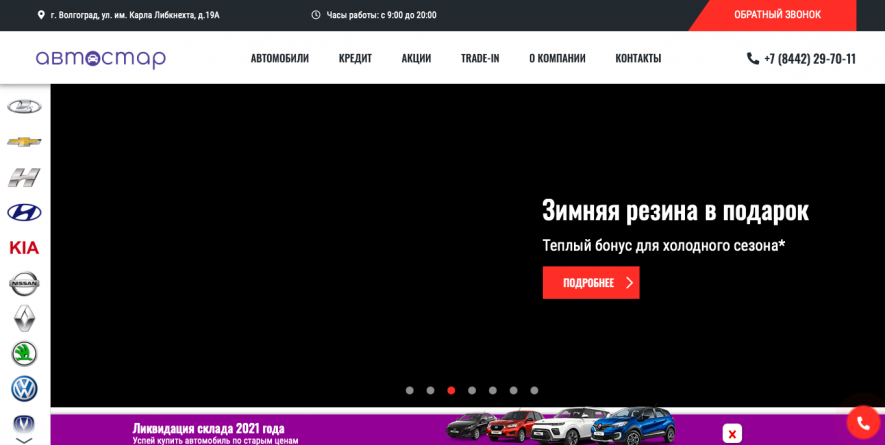
Task: Pick the Hyundai logo in sidebar
Action: pyautogui.click(x=24, y=212)
